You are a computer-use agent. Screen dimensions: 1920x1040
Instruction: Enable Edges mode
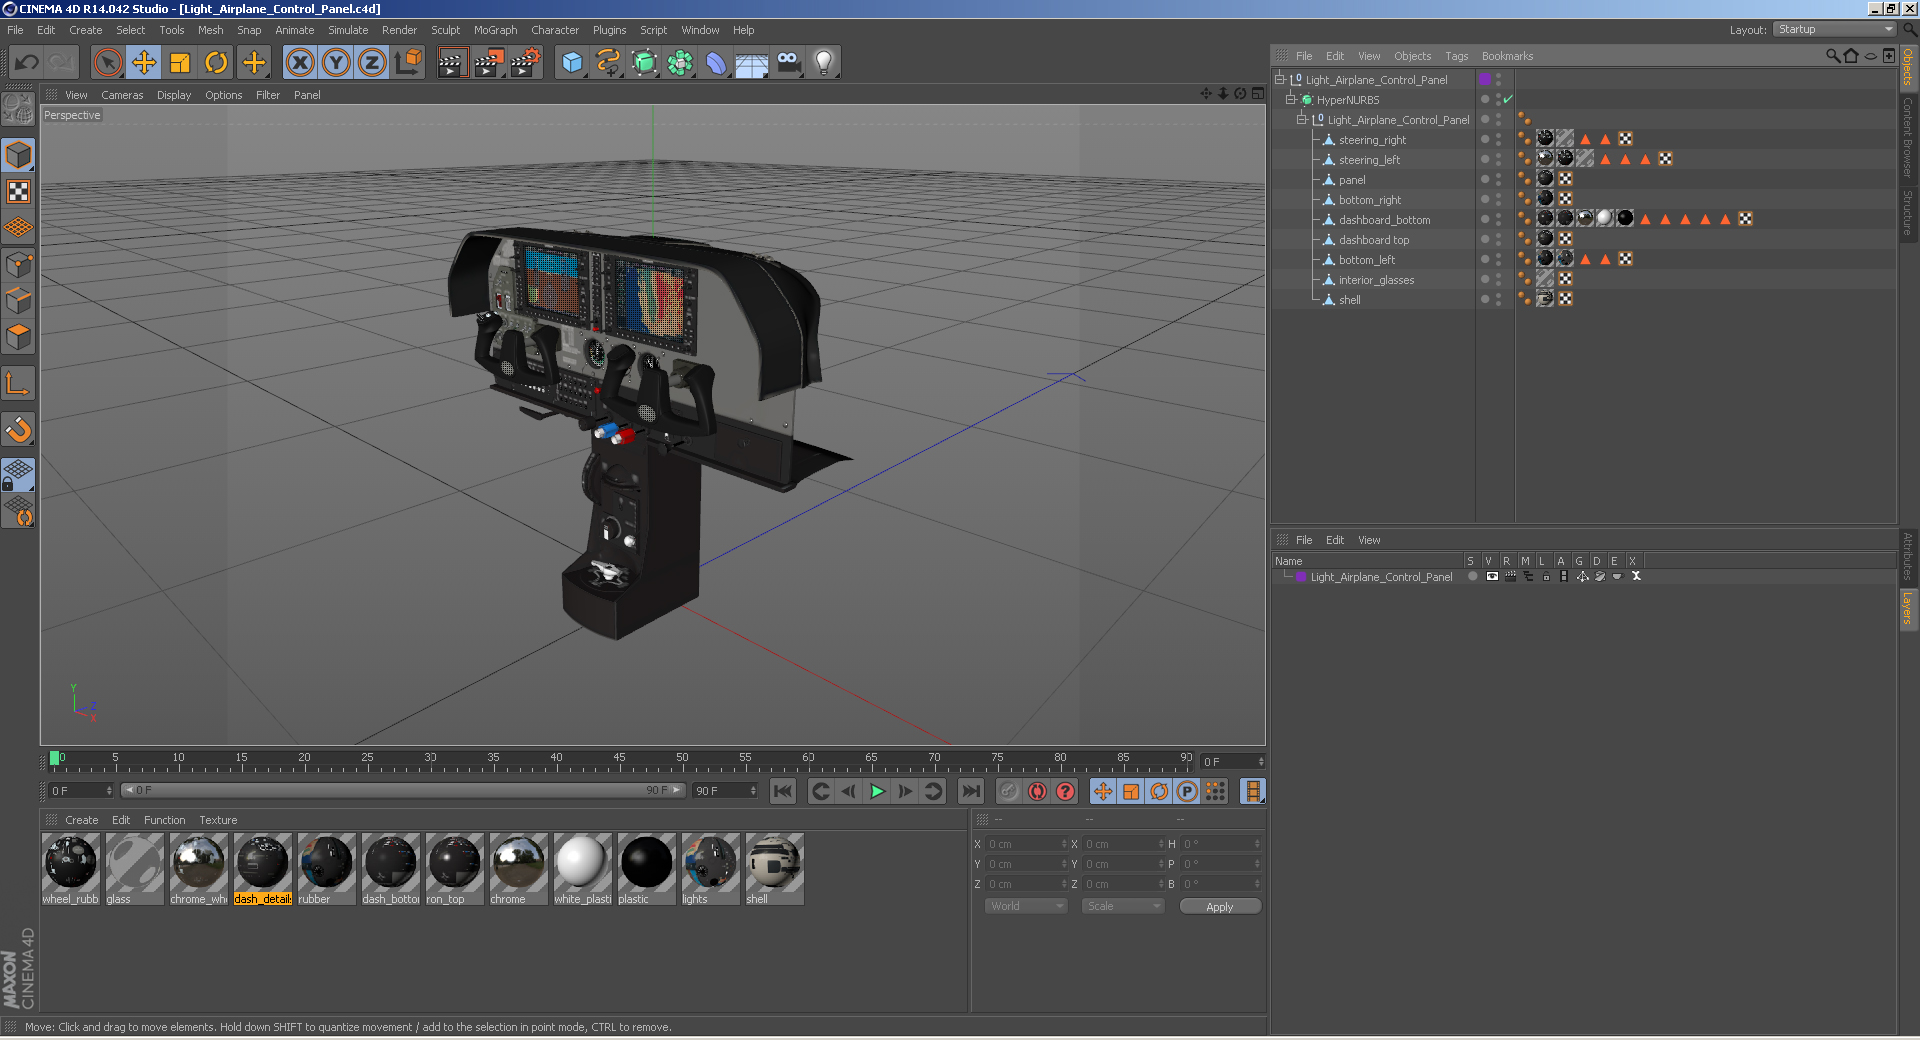coord(18,301)
